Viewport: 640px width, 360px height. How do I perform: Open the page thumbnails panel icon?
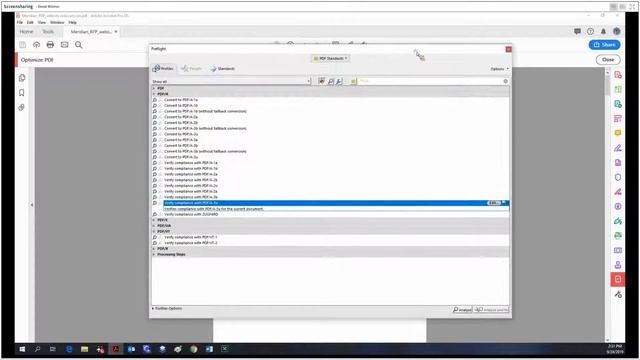22,78
